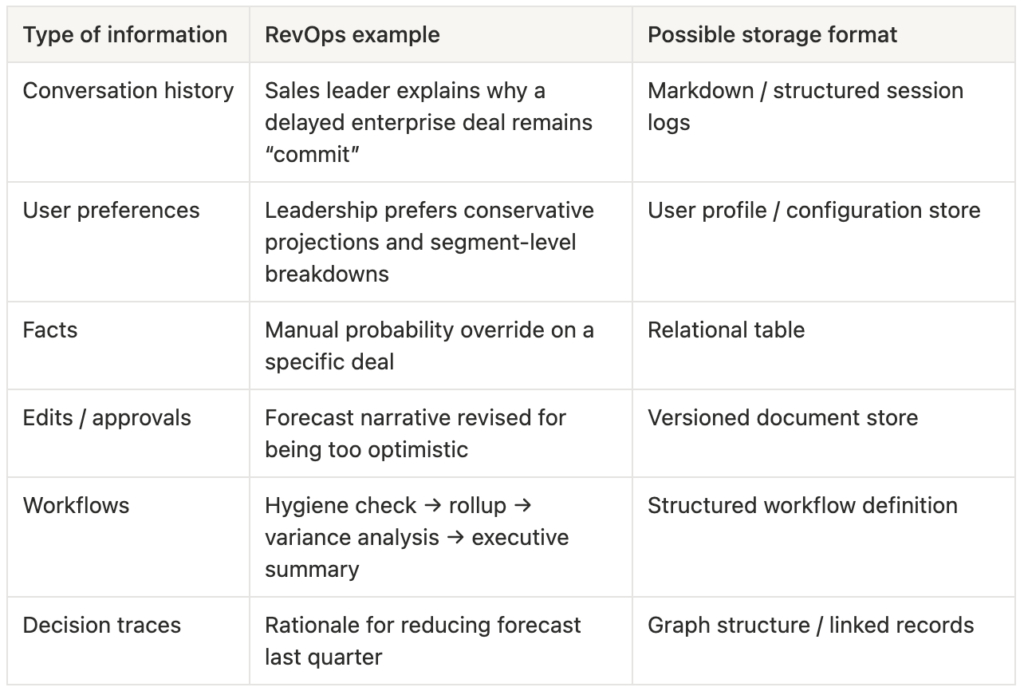Viewport: 1024px width, 691px height.
Task: Click the hygiene check rollup workflow text
Action: coord(416,537)
